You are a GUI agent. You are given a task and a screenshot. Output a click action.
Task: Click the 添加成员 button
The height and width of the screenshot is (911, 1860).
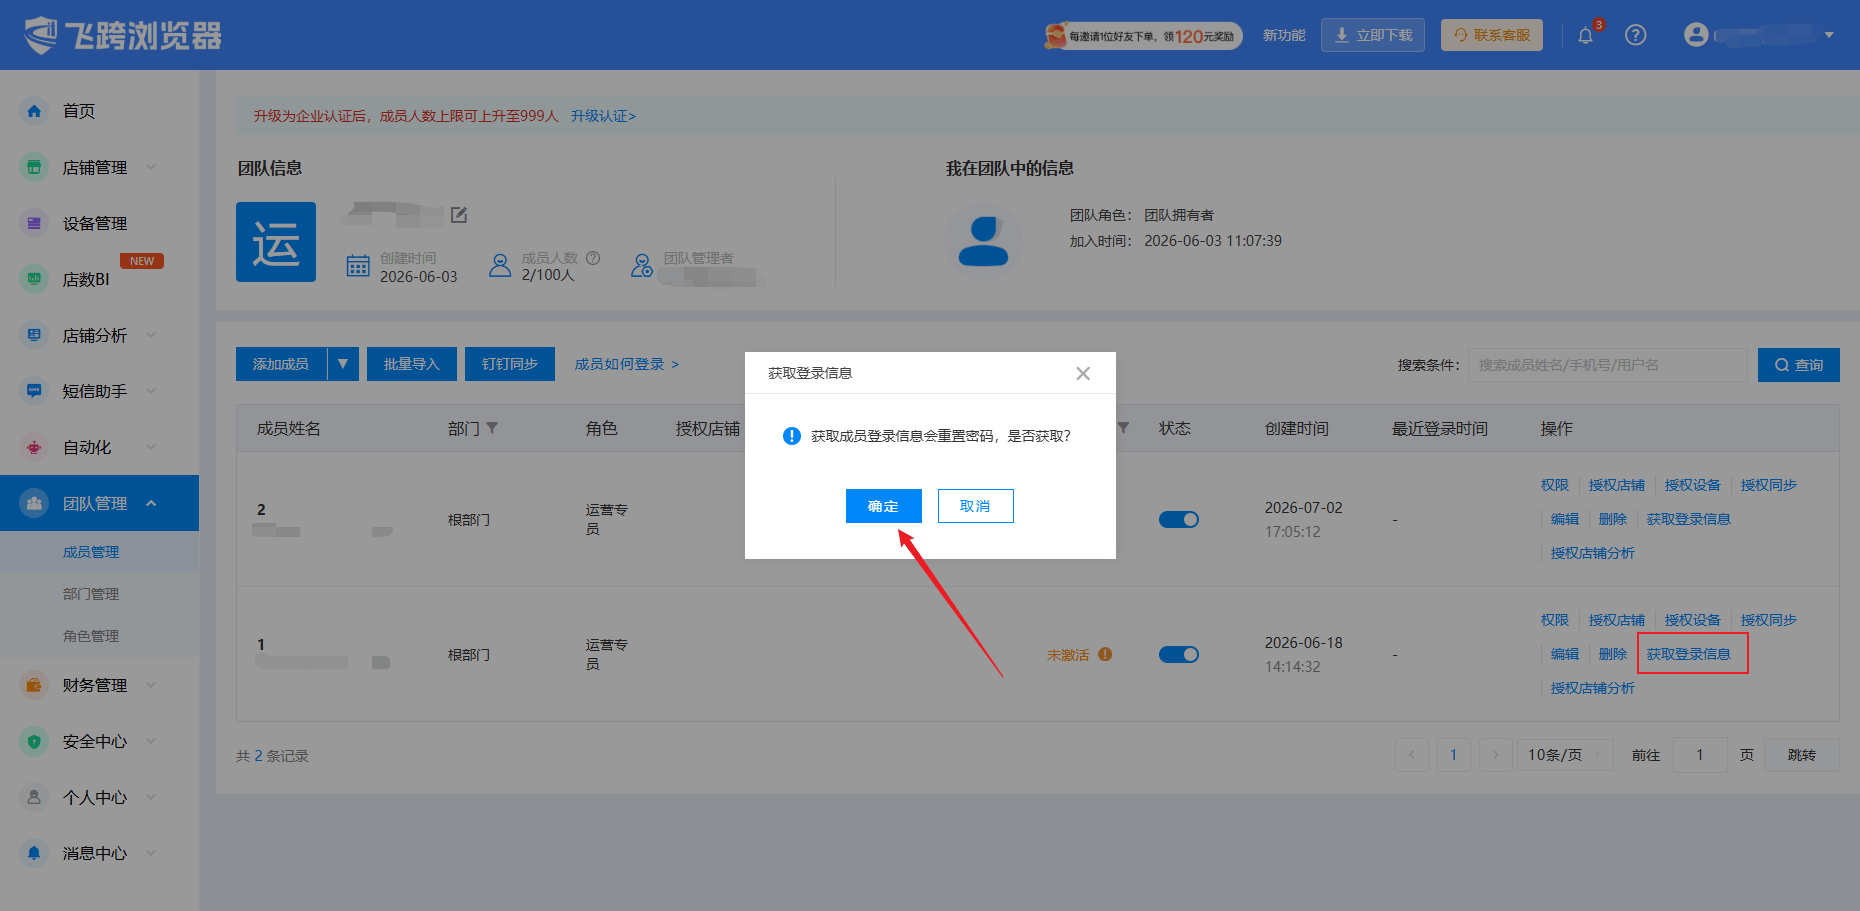281,364
